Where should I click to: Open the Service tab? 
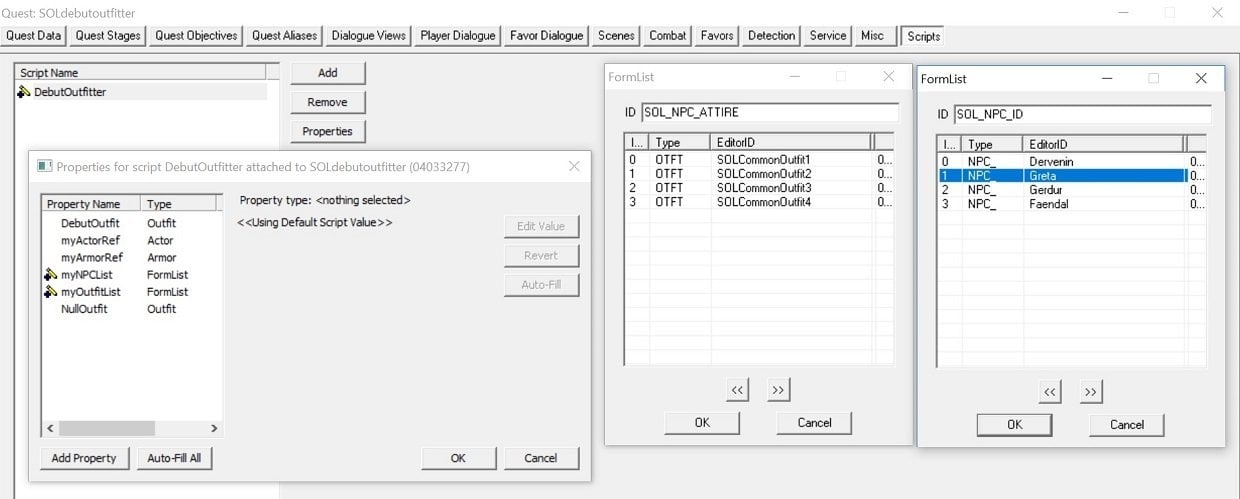tap(828, 36)
